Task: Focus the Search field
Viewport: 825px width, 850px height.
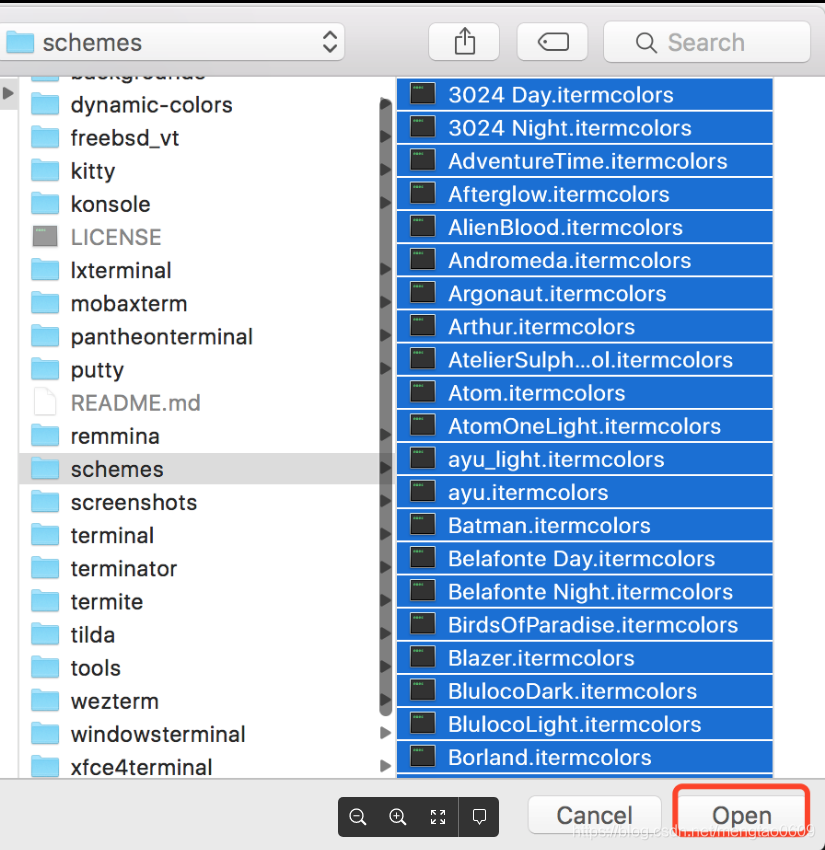Action: [707, 42]
